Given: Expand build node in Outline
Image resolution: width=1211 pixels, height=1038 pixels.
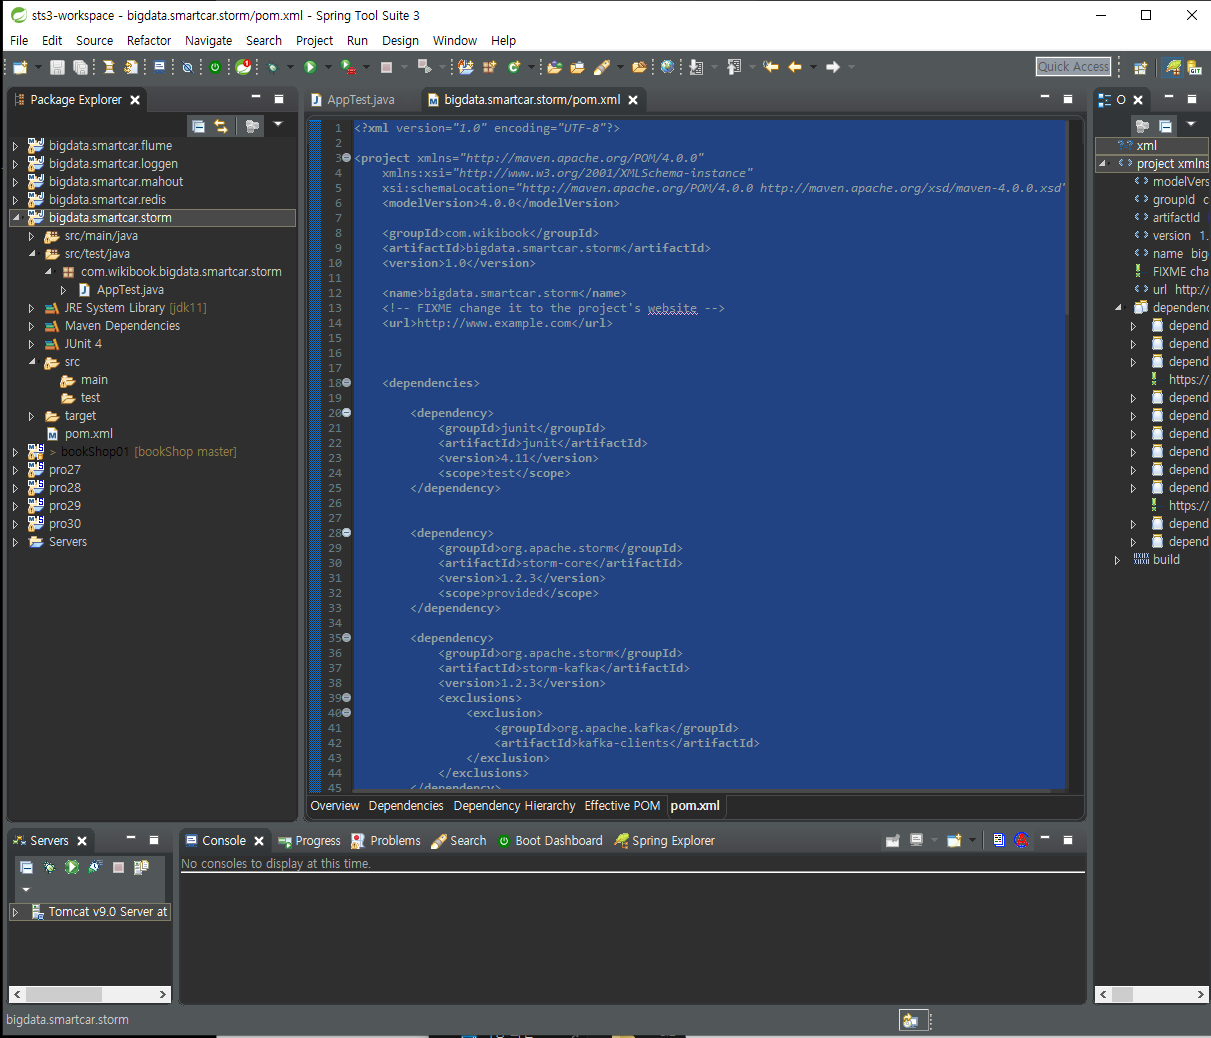Looking at the screenshot, I should [x=1117, y=560].
